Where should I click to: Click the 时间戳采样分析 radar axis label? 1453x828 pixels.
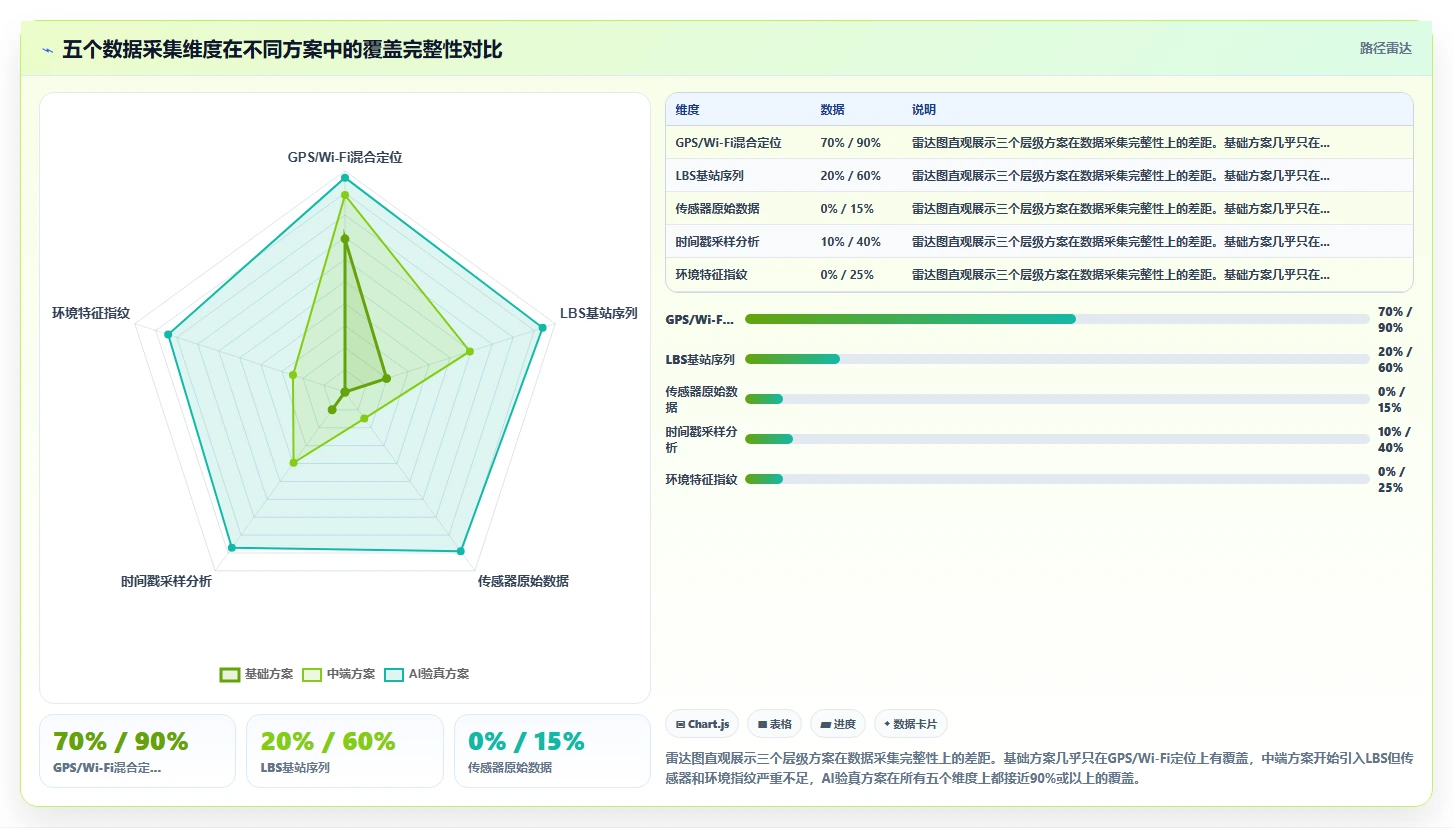pos(166,581)
